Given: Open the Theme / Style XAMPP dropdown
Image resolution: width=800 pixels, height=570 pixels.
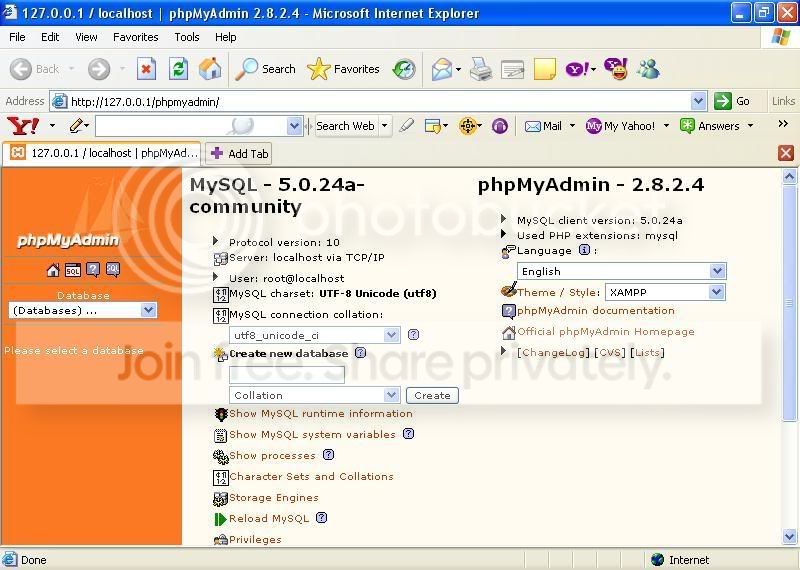Looking at the screenshot, I should click(x=665, y=292).
